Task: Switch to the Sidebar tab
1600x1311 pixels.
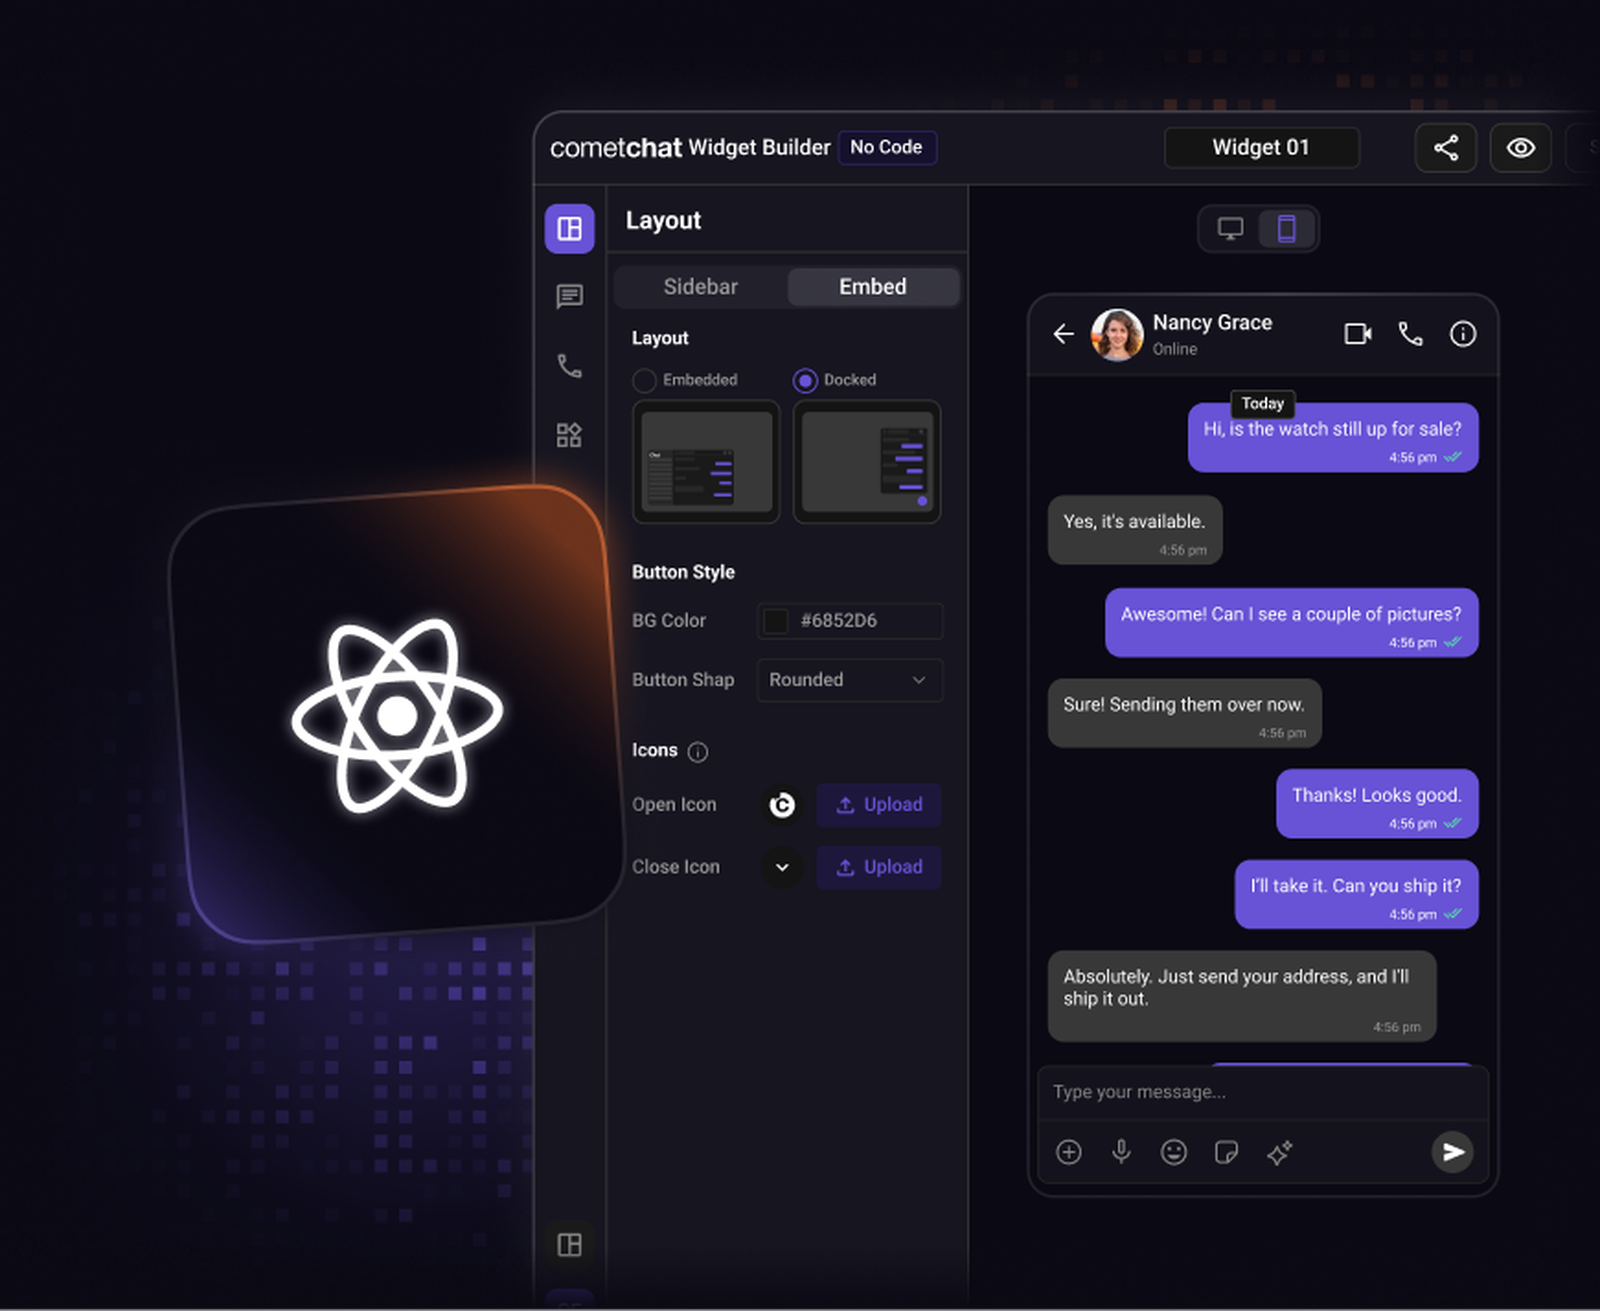Action: [701, 287]
